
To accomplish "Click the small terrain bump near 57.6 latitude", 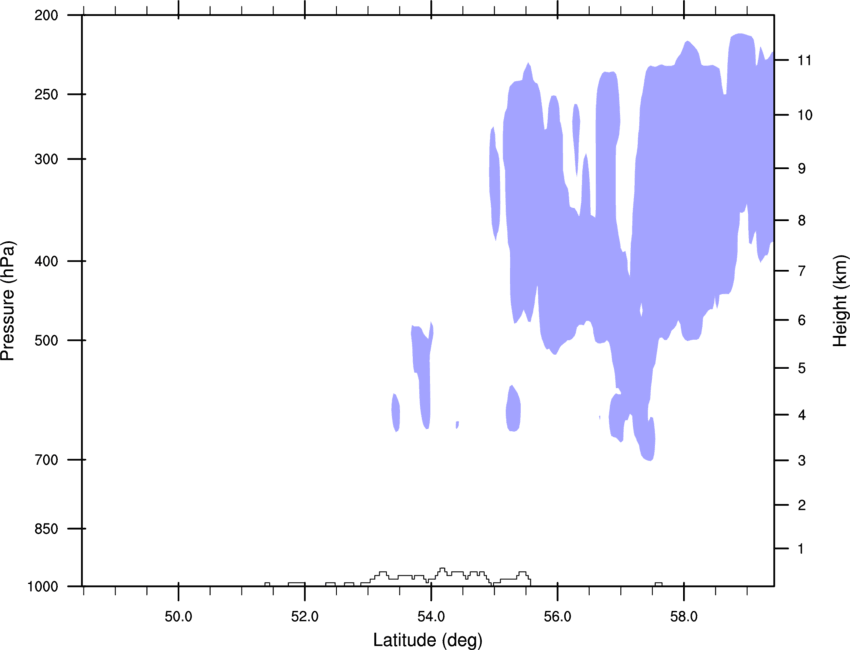I will pyautogui.click(x=658, y=584).
